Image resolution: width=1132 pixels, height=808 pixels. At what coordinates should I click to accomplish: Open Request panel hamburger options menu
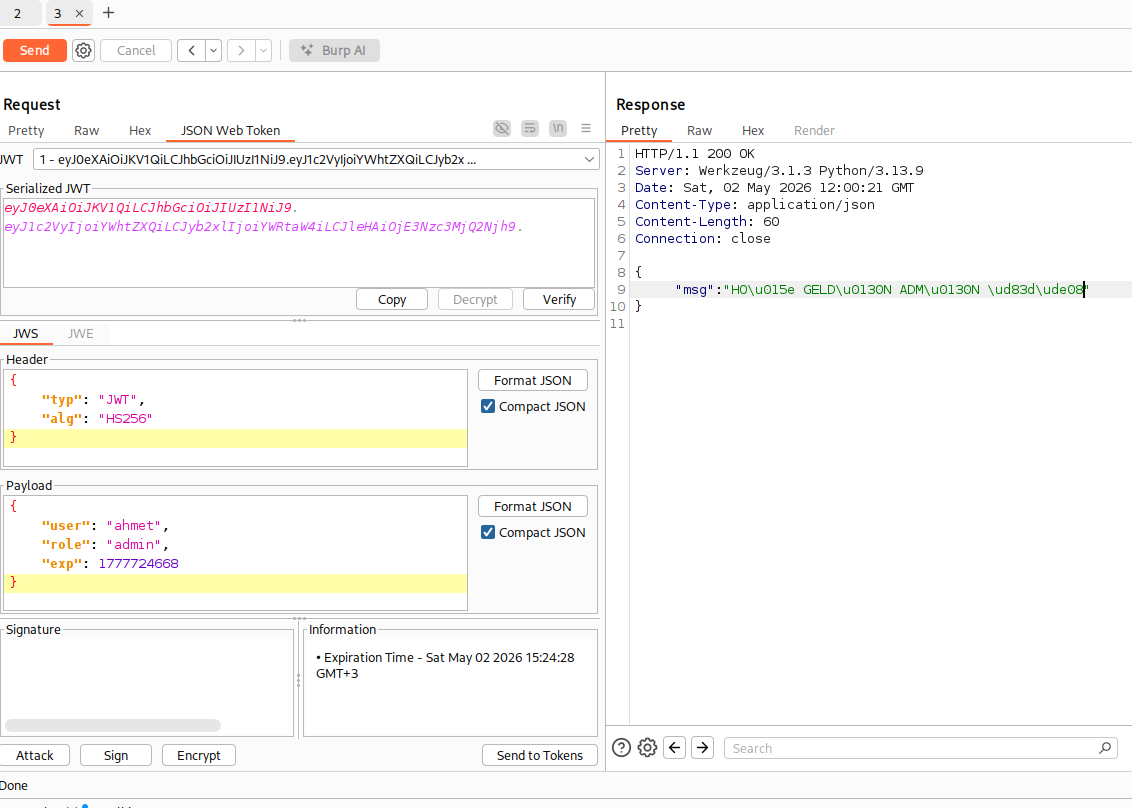pos(586,129)
